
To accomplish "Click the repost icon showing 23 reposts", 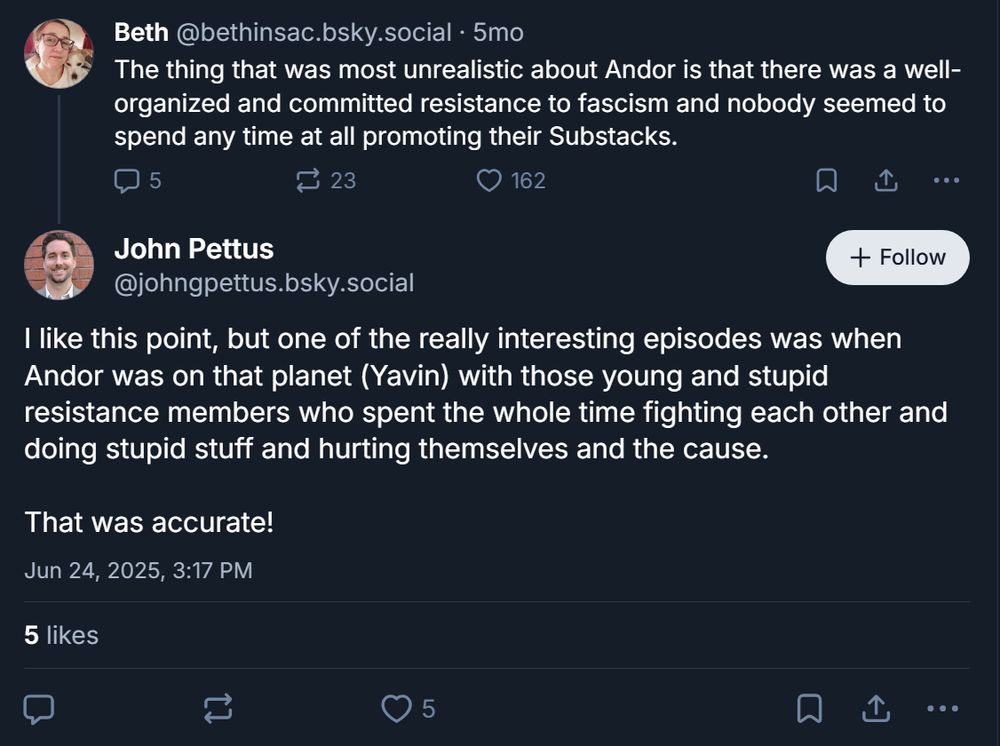I will 306,180.
